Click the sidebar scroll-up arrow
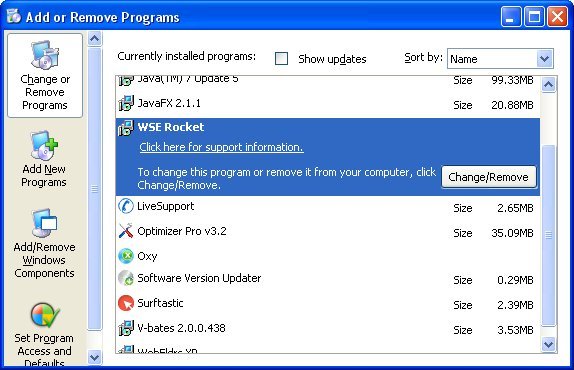 tap(94, 38)
